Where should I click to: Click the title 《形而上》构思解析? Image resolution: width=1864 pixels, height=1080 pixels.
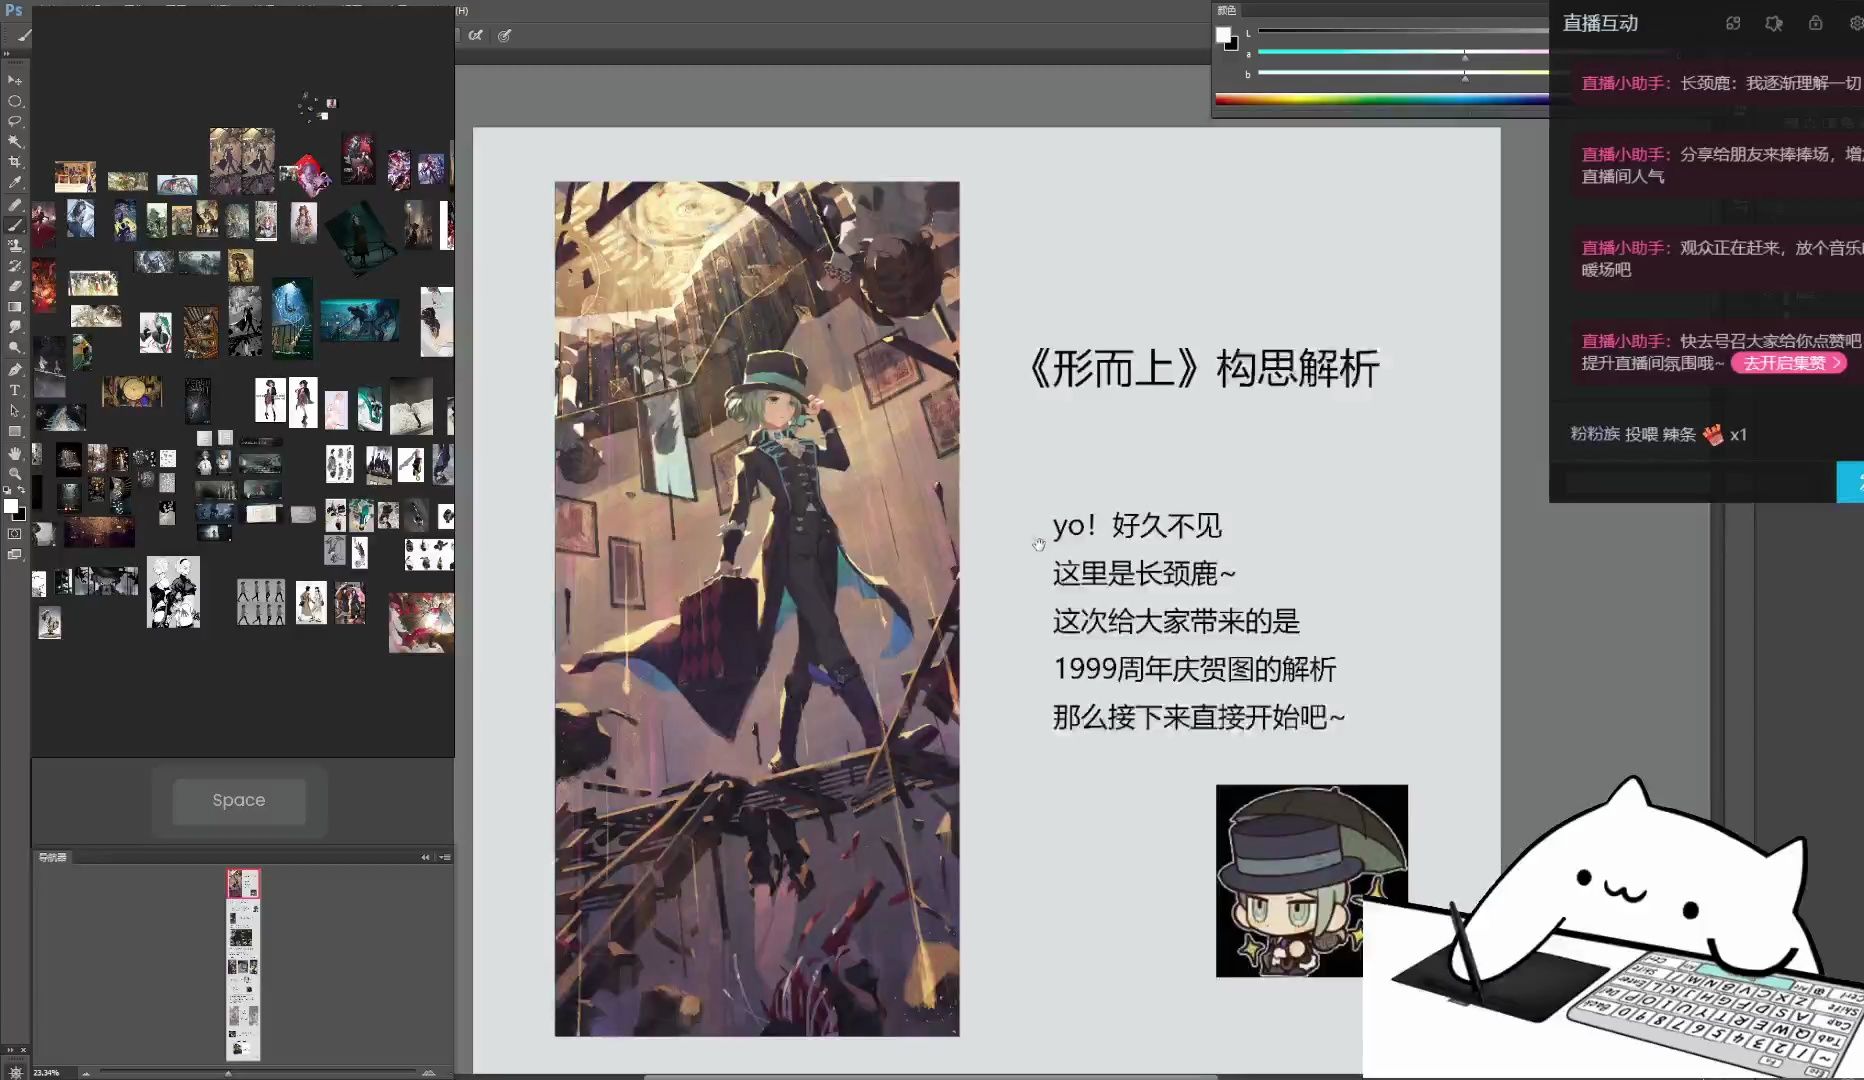point(1204,368)
